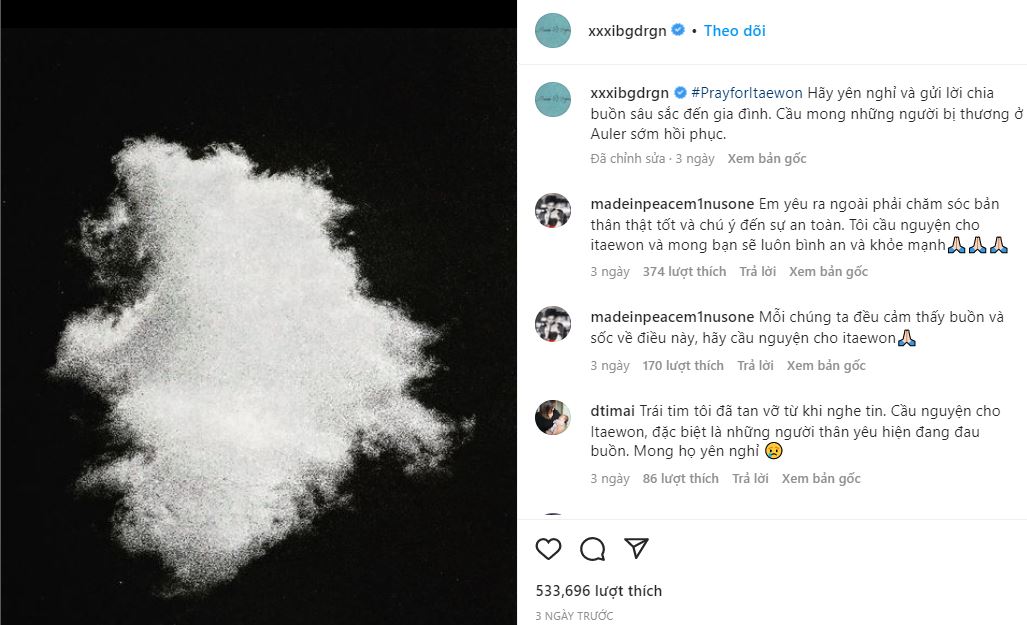Open comment box via the speech bubble icon
Viewport: 1027px width, 625px height.
(x=590, y=548)
